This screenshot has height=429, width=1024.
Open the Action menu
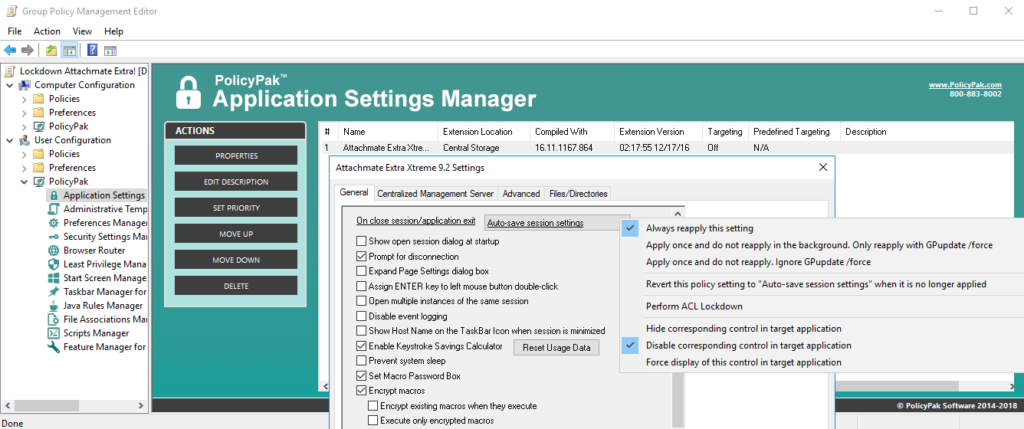pos(47,31)
